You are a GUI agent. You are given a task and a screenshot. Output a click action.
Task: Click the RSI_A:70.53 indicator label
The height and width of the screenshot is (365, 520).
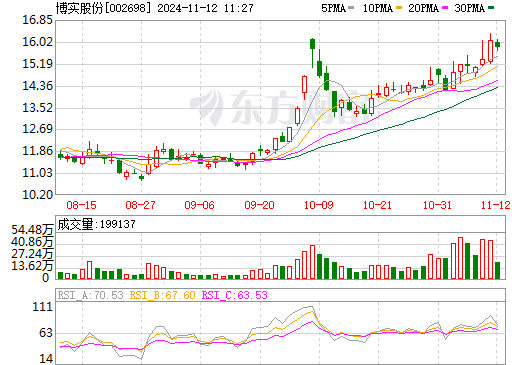[x=91, y=295]
